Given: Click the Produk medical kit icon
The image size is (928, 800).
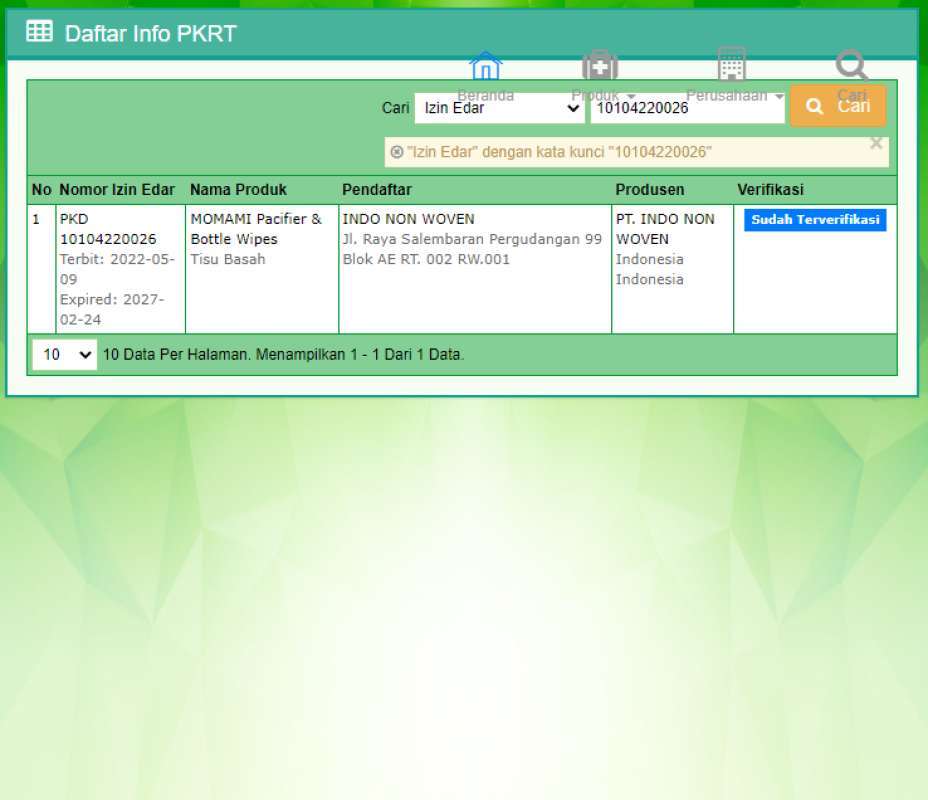Looking at the screenshot, I should click(600, 66).
